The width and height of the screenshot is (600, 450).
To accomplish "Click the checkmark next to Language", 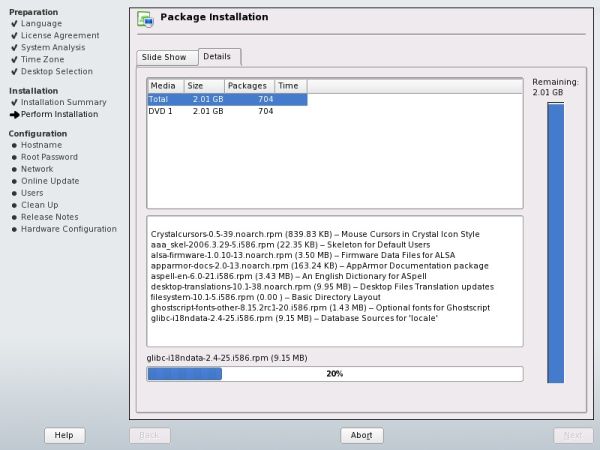I will click(15, 24).
